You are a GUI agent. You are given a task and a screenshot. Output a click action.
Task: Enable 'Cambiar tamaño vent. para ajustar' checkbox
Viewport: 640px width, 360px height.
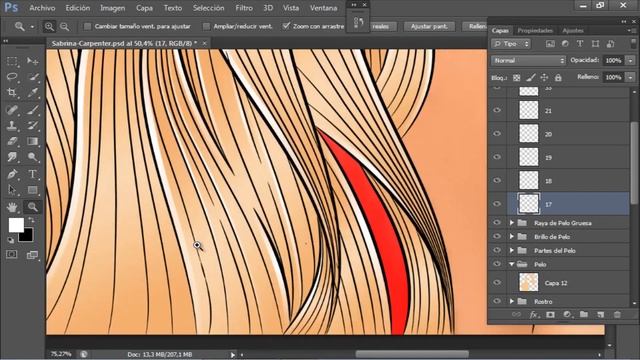pos(87,27)
